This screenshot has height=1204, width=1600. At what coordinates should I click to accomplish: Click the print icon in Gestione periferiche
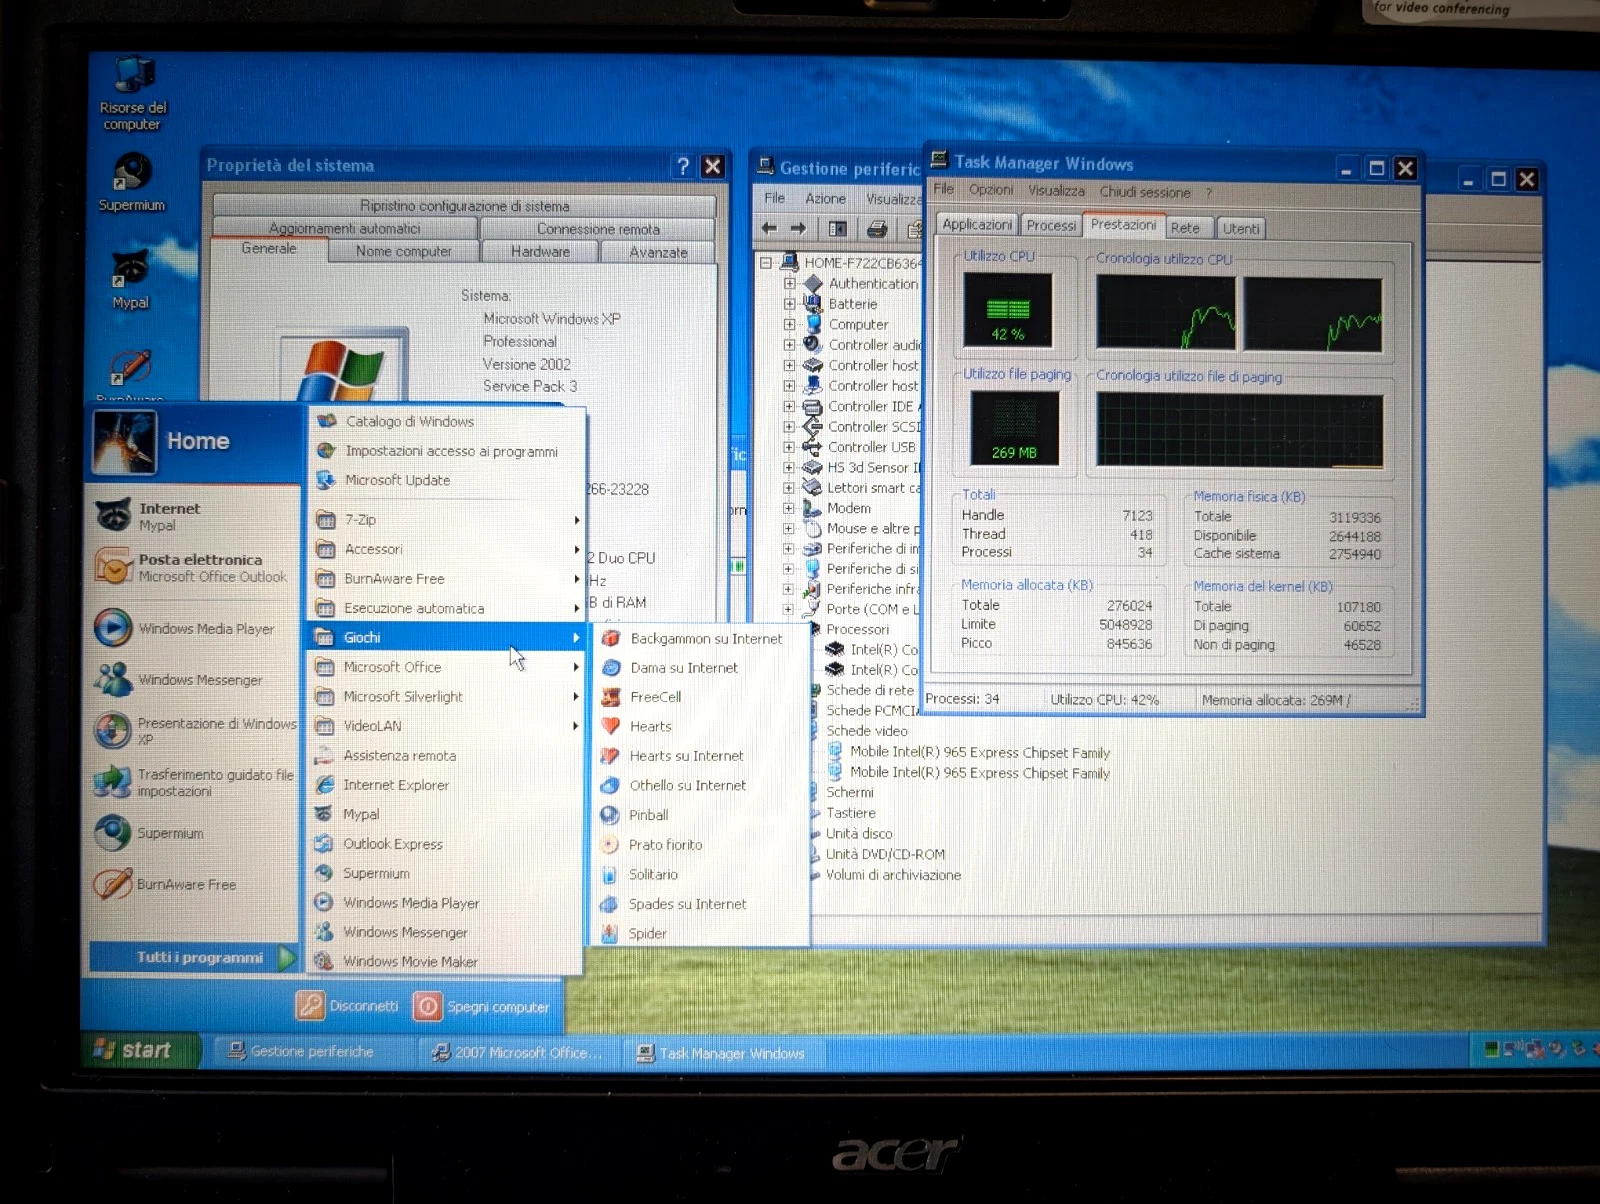click(x=876, y=229)
